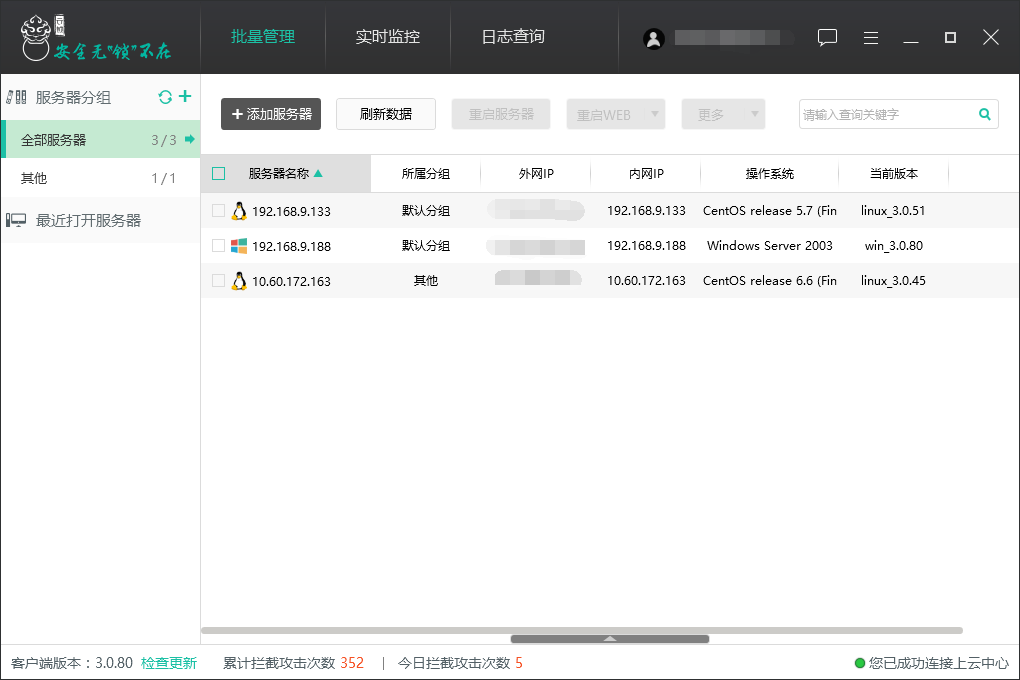Click the Windows icon beside 192.168.9.188
This screenshot has height=680, width=1020.
240,246
